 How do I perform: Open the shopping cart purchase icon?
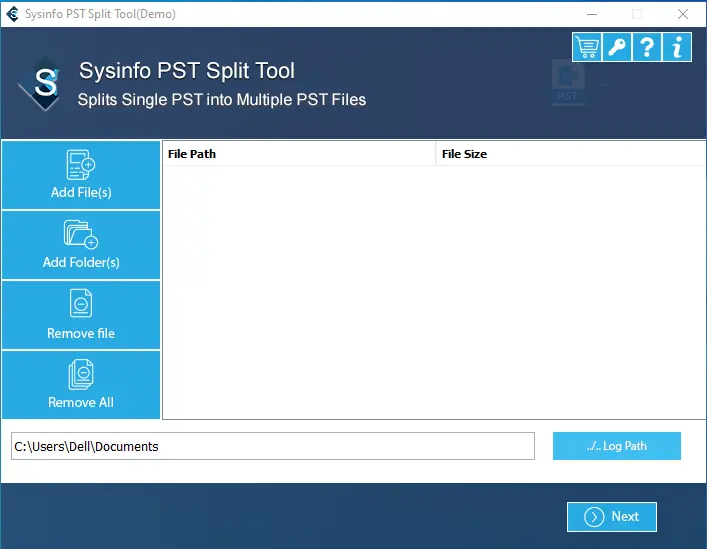(587, 47)
